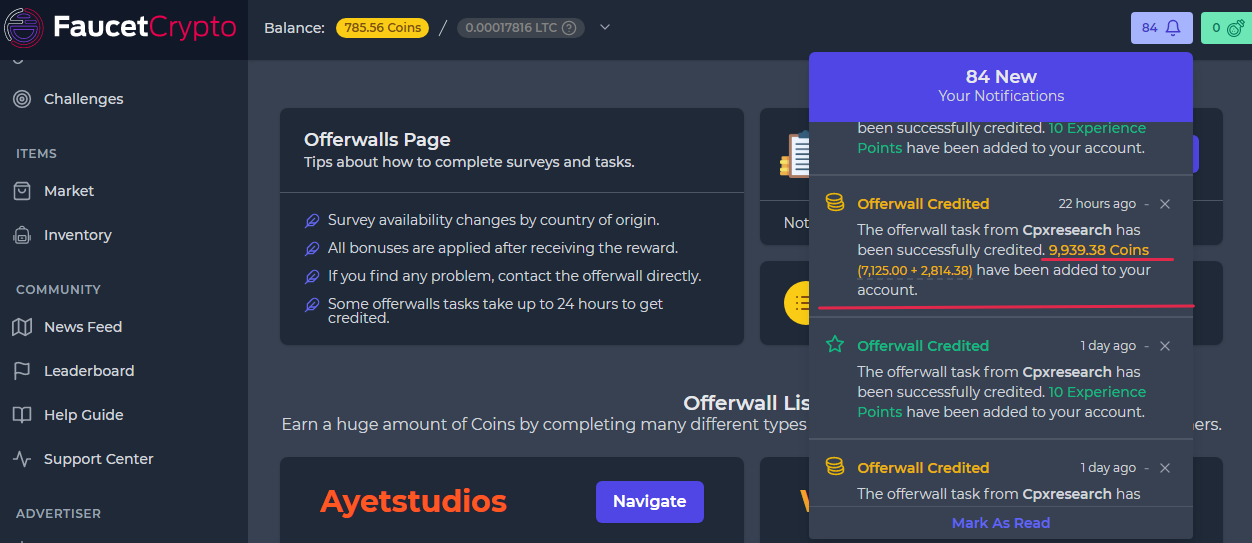Image resolution: width=1252 pixels, height=543 pixels.
Task: Click 'If you find any problem' tip
Action: pyautogui.click(x=515, y=276)
